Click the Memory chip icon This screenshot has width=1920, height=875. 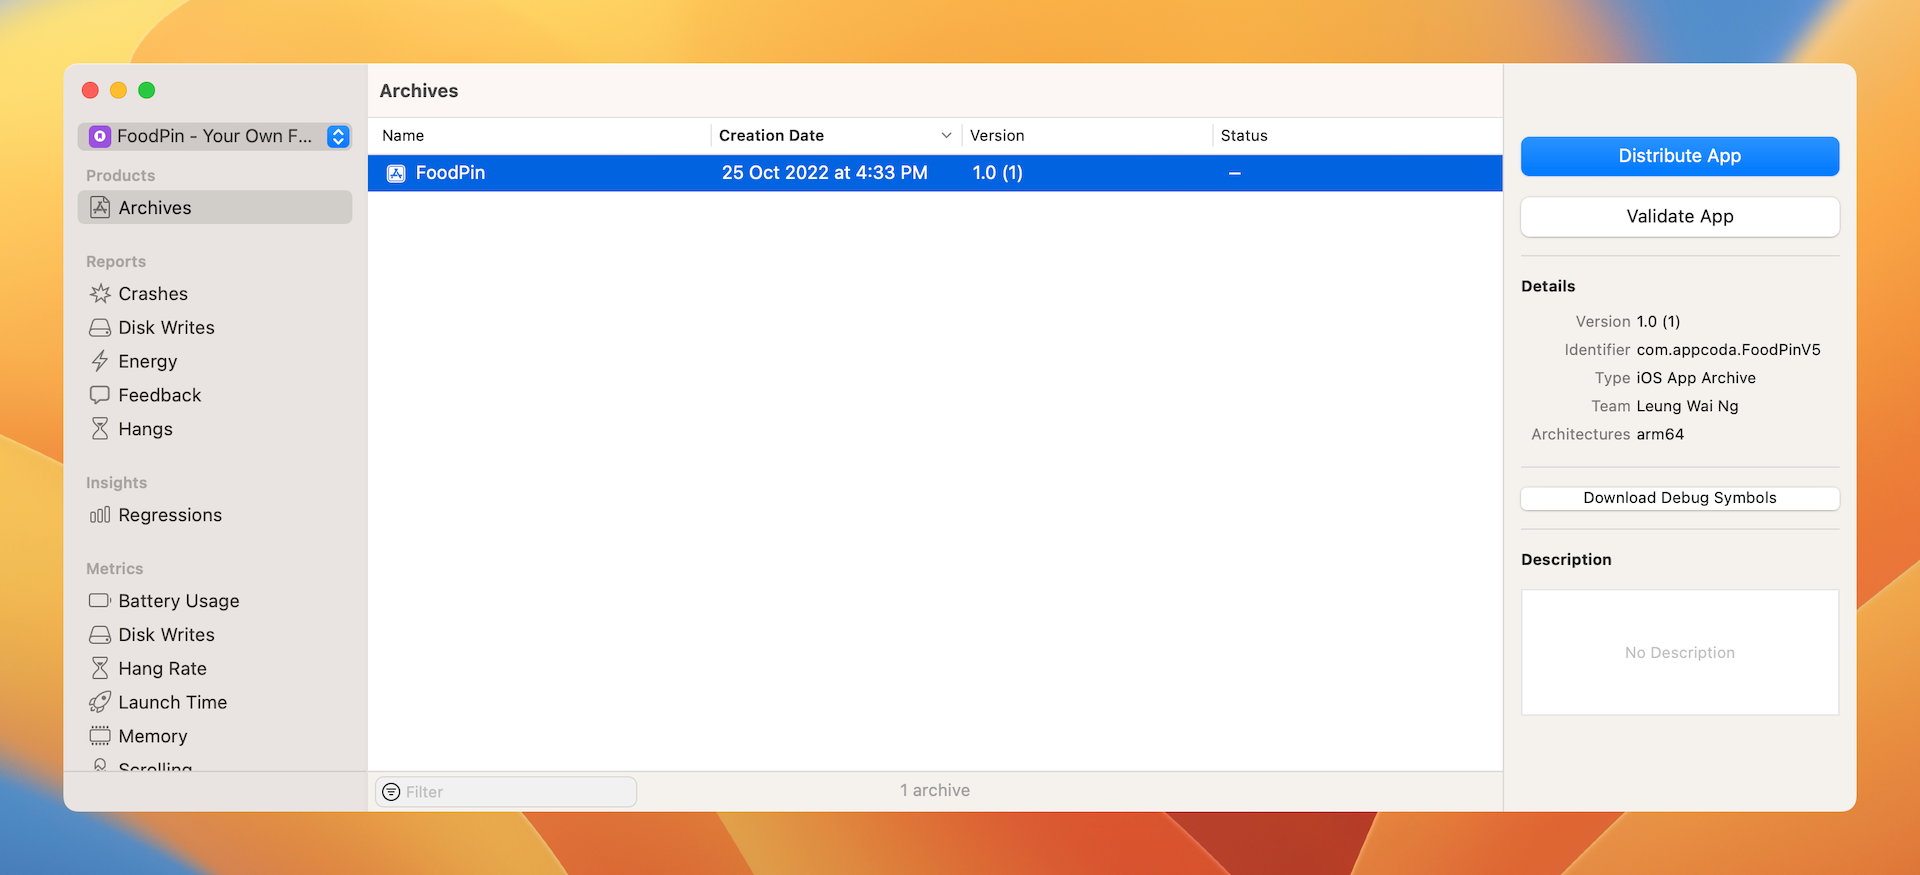coord(100,736)
